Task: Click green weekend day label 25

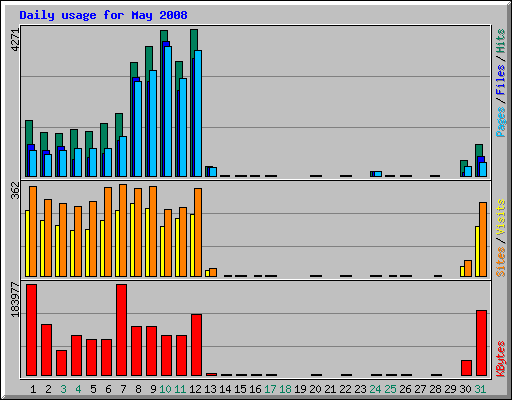Action: [x=390, y=389]
